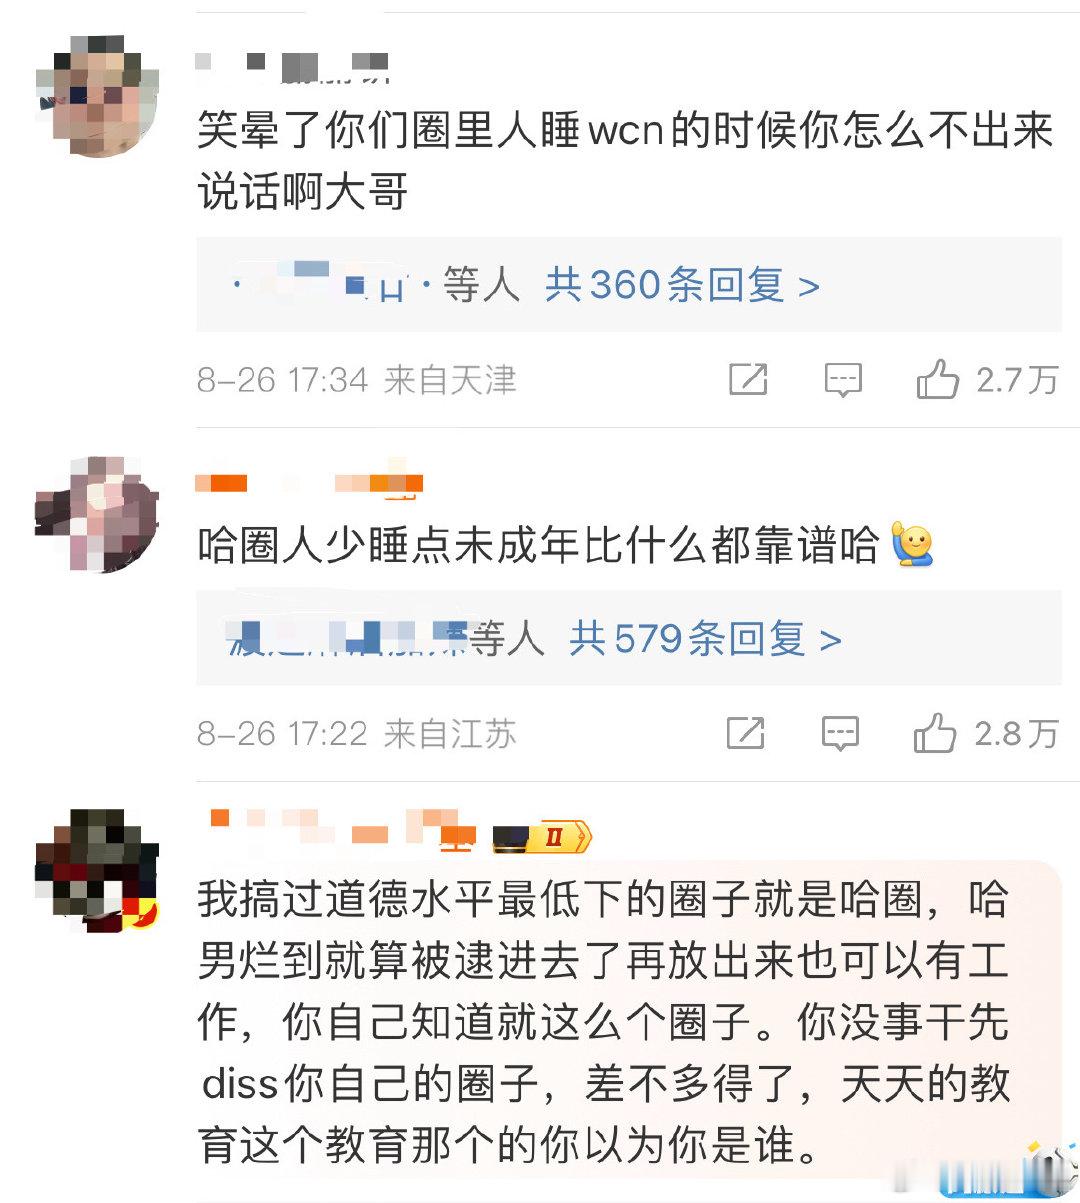1080x1203 pixels.
Task: Tap the share icon on the Tianjin comment
Action: pos(748,380)
